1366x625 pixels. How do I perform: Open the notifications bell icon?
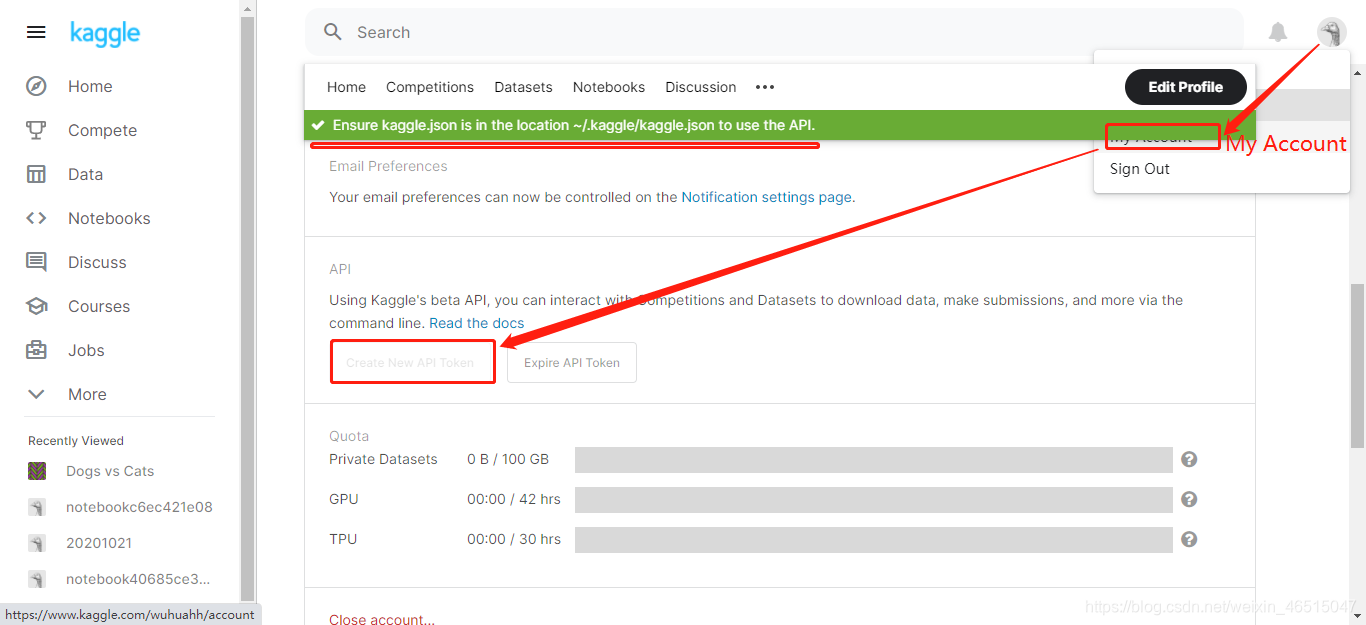(x=1278, y=32)
